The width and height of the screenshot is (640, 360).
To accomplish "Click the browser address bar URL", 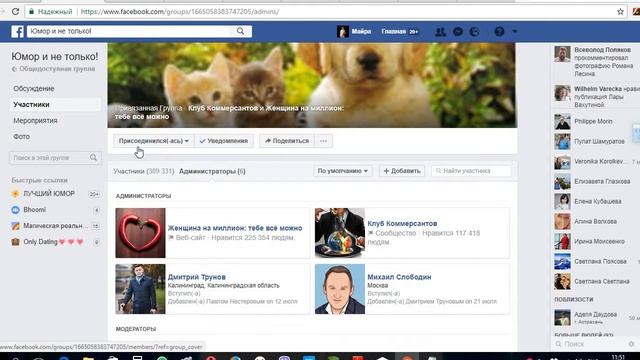I will coord(180,11).
